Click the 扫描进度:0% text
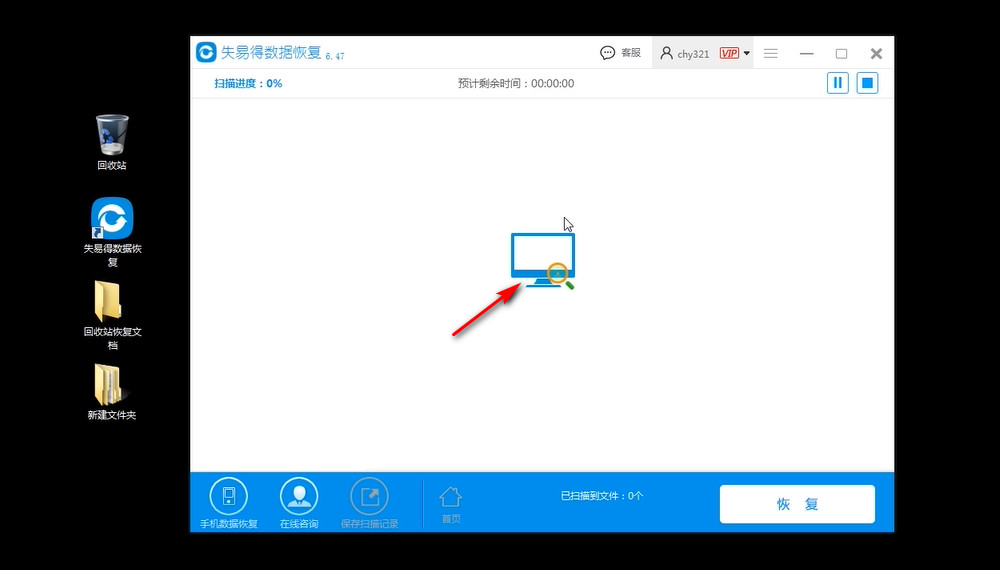 pyautogui.click(x=248, y=84)
